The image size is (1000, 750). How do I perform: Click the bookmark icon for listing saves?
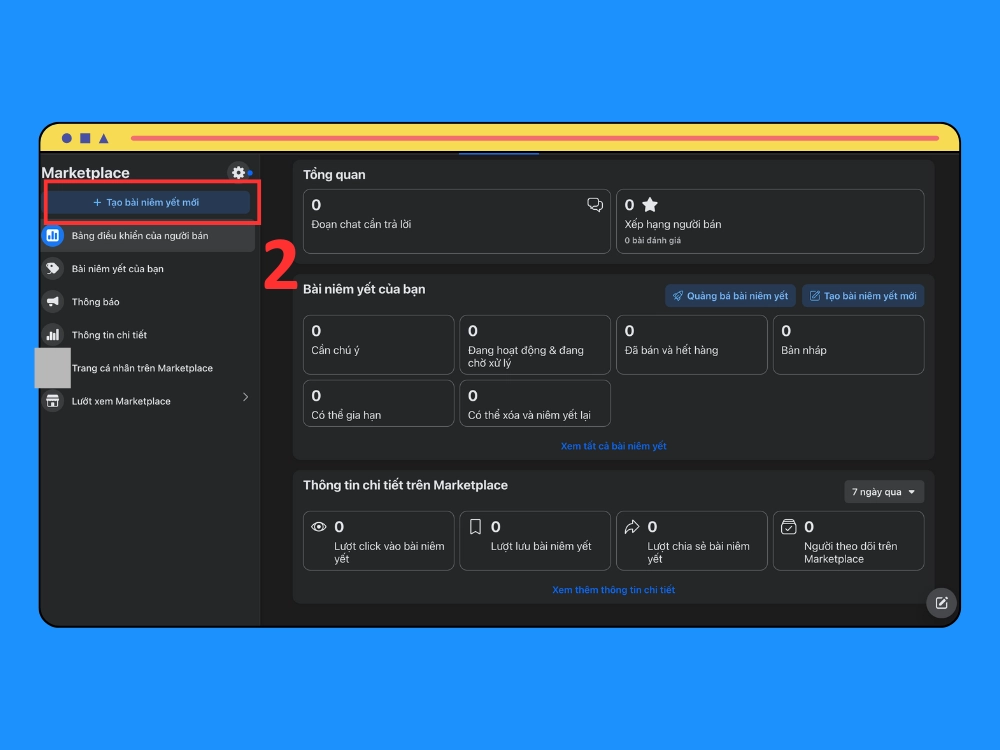[475, 527]
